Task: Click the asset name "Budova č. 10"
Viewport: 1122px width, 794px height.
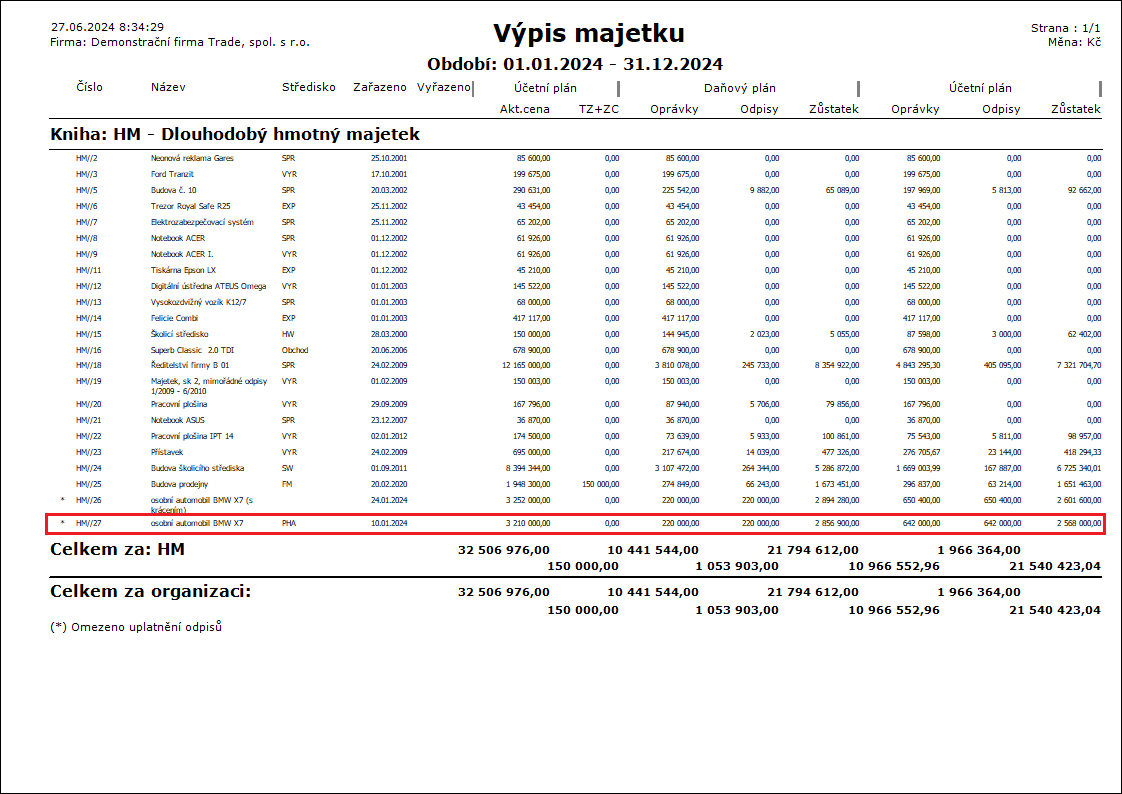Action: click(x=173, y=190)
